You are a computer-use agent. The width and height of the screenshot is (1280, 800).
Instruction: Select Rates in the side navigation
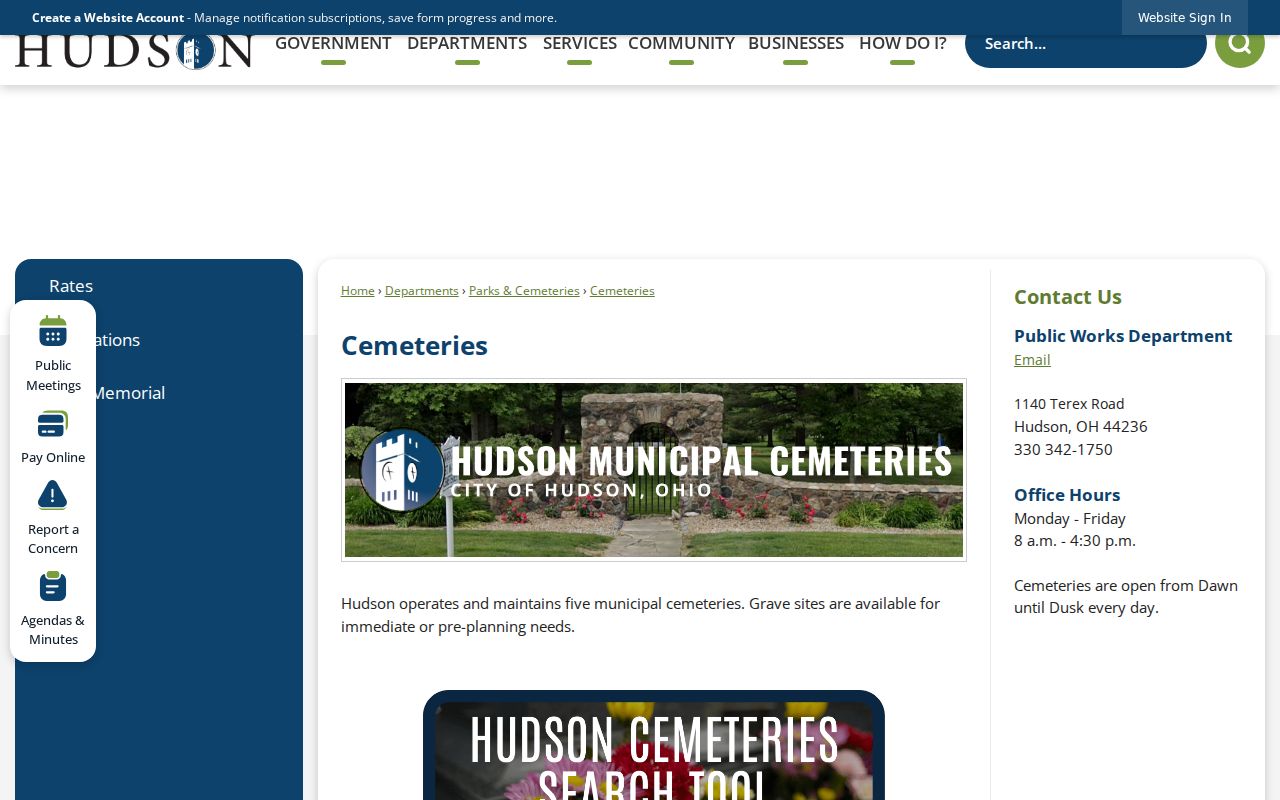(x=71, y=286)
